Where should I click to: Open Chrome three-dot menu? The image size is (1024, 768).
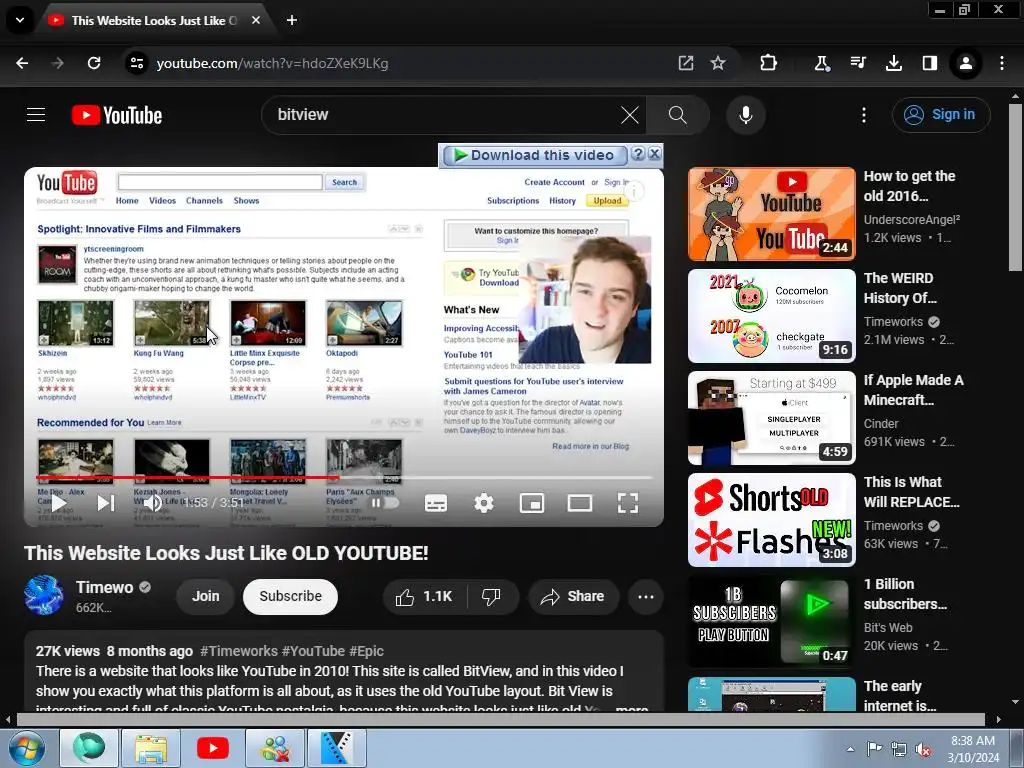tap(1002, 63)
